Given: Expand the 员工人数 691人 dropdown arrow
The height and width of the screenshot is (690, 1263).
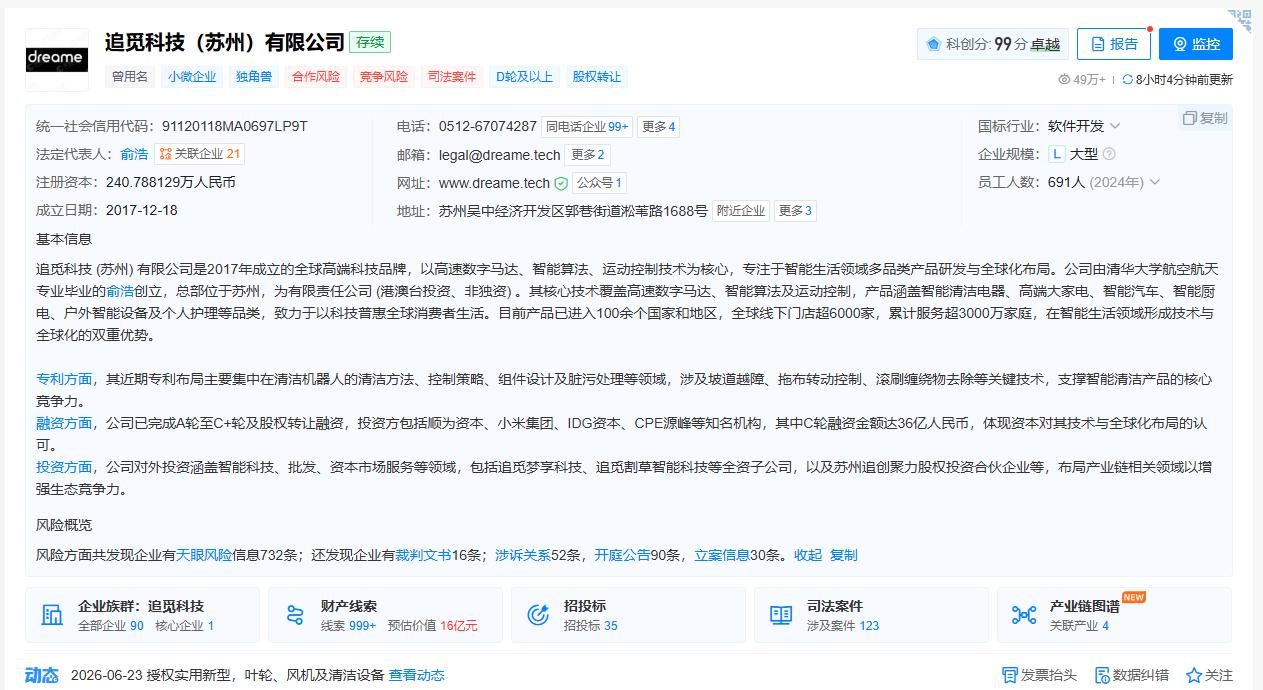Looking at the screenshot, I should click(1155, 182).
